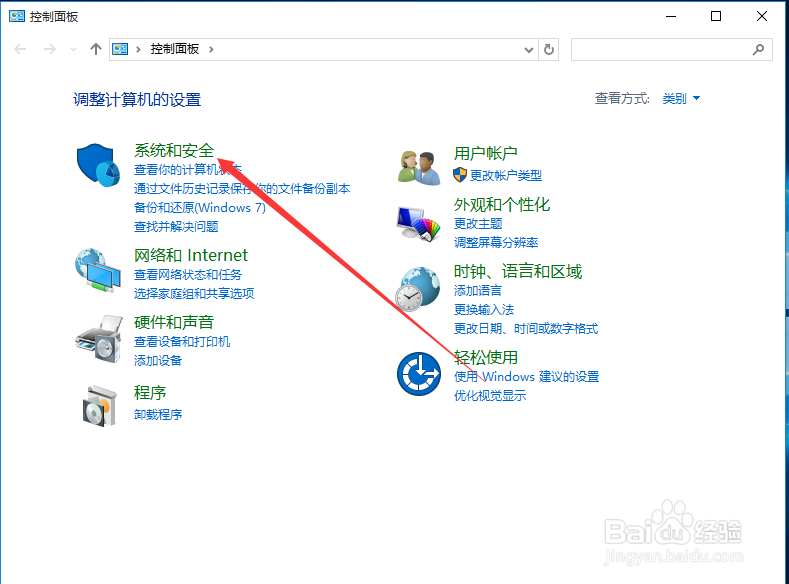Open 查看设备和打印机

(x=182, y=342)
